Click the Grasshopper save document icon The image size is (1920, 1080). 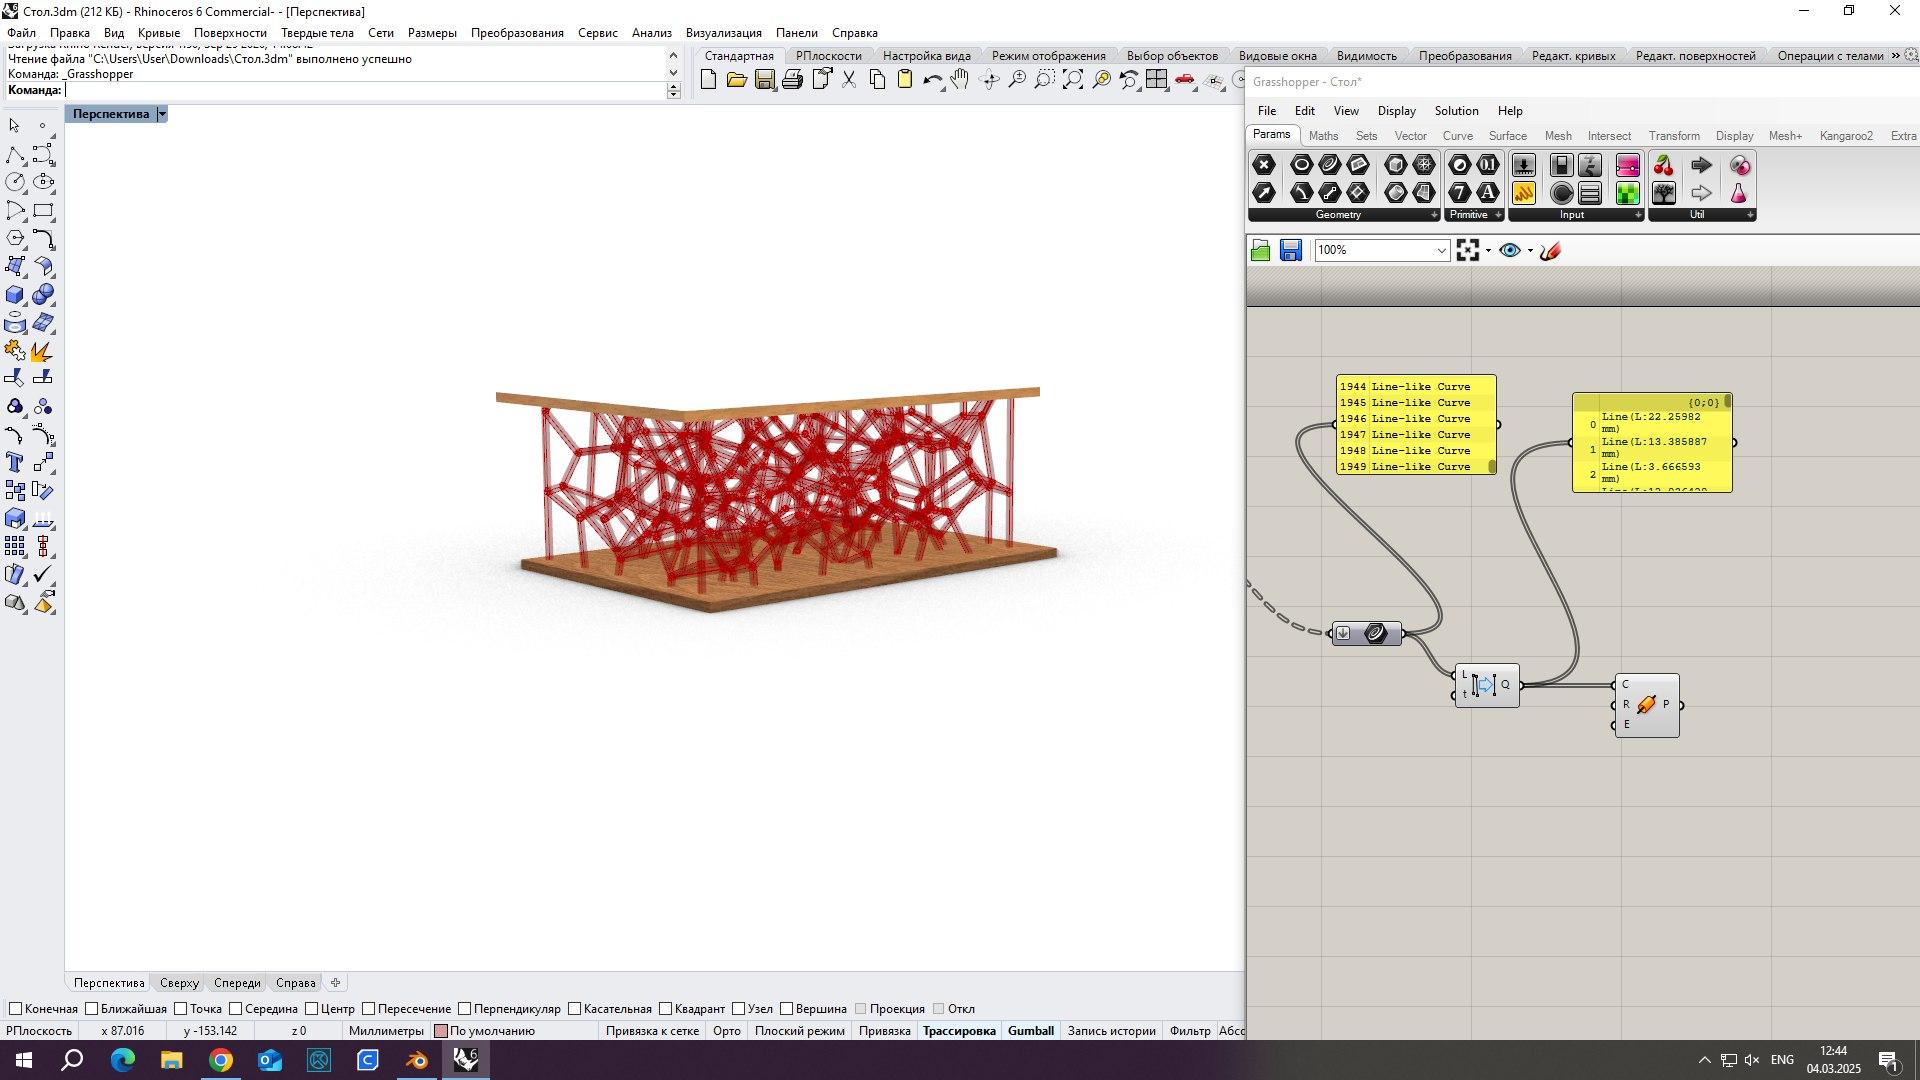pyautogui.click(x=1290, y=251)
